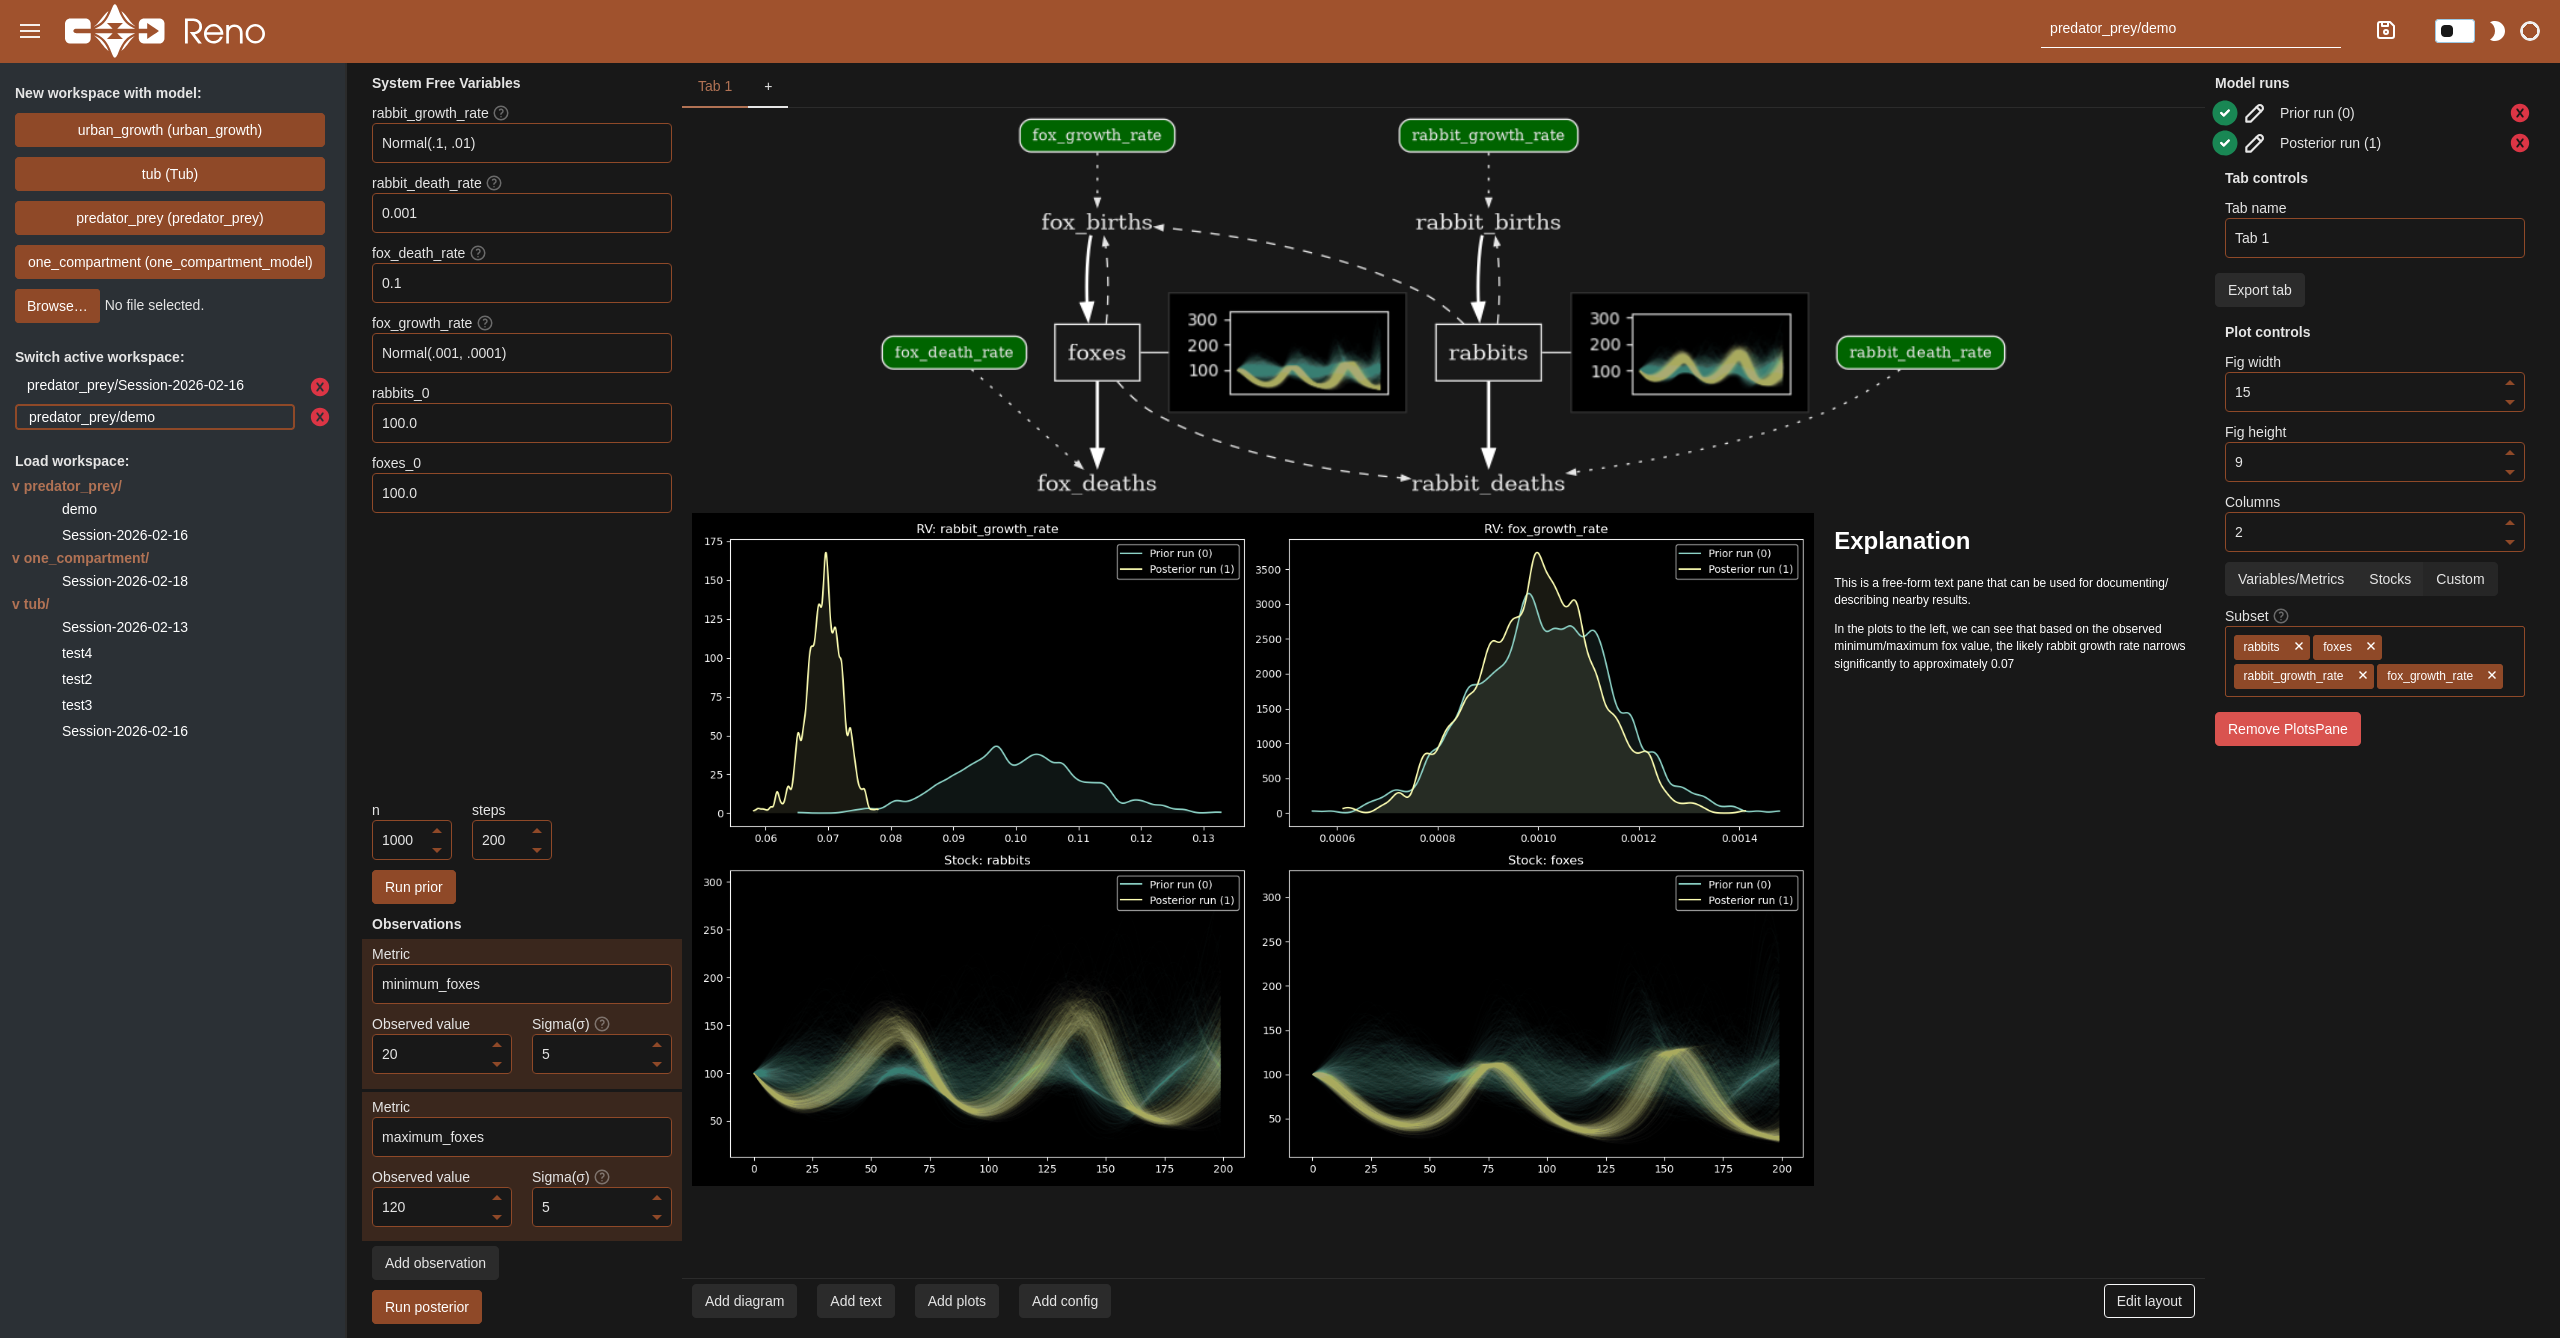This screenshot has height=1338, width=2560.
Task: Click the fox_death_rate input field
Action: click(521, 283)
